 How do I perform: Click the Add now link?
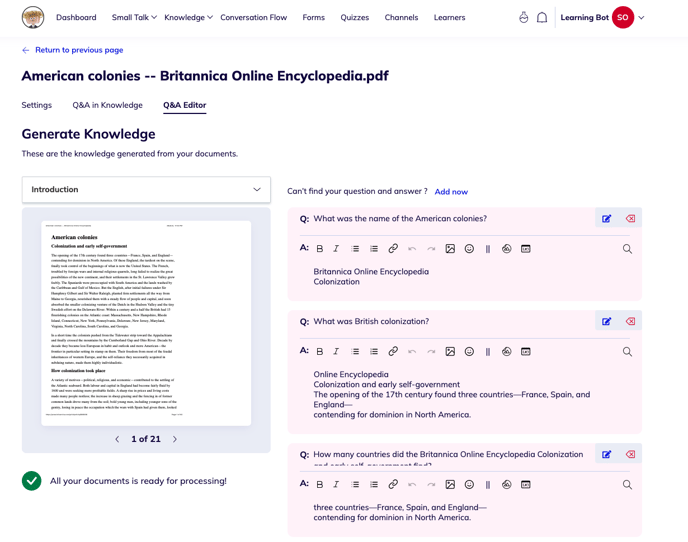[451, 191]
